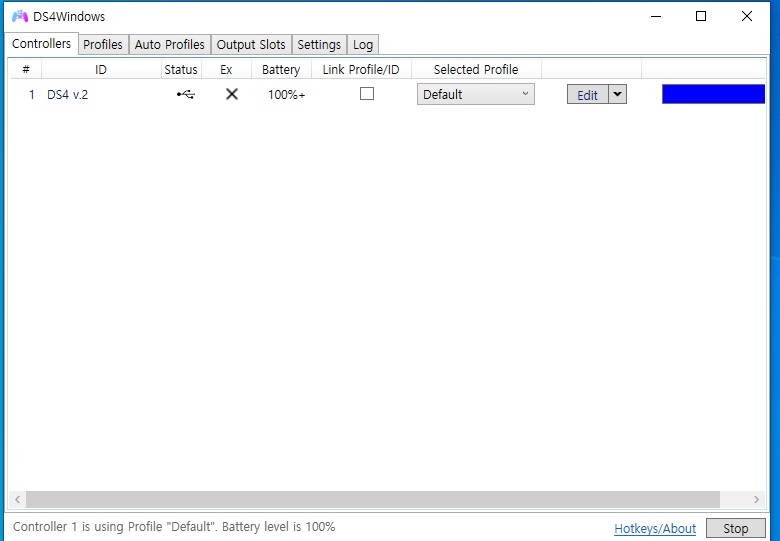Minimize the DS4Windows window
The image size is (780, 541).
tap(656, 16)
